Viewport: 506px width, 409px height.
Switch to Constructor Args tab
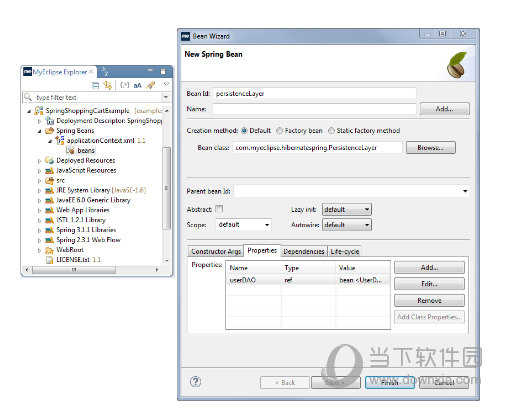click(216, 251)
